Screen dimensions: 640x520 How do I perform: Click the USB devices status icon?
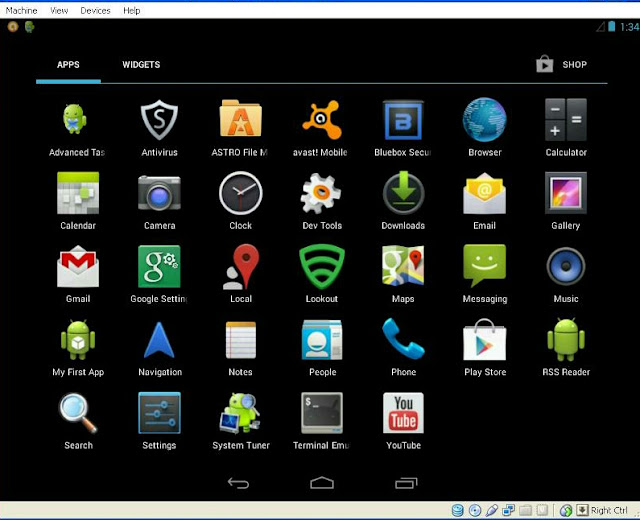point(491,510)
